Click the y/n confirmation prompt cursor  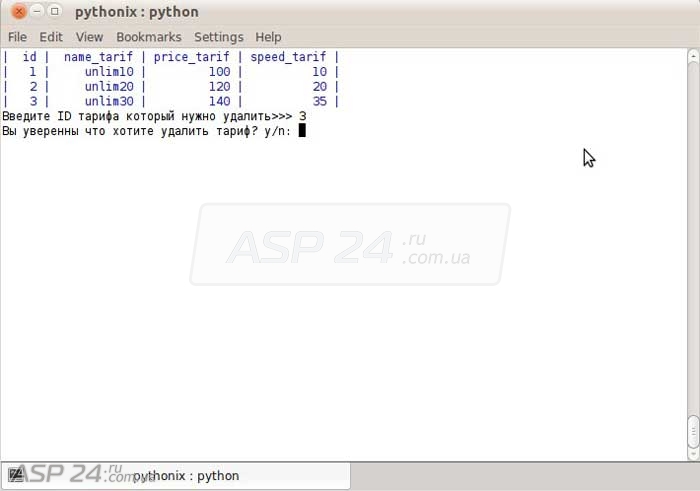[301, 130]
